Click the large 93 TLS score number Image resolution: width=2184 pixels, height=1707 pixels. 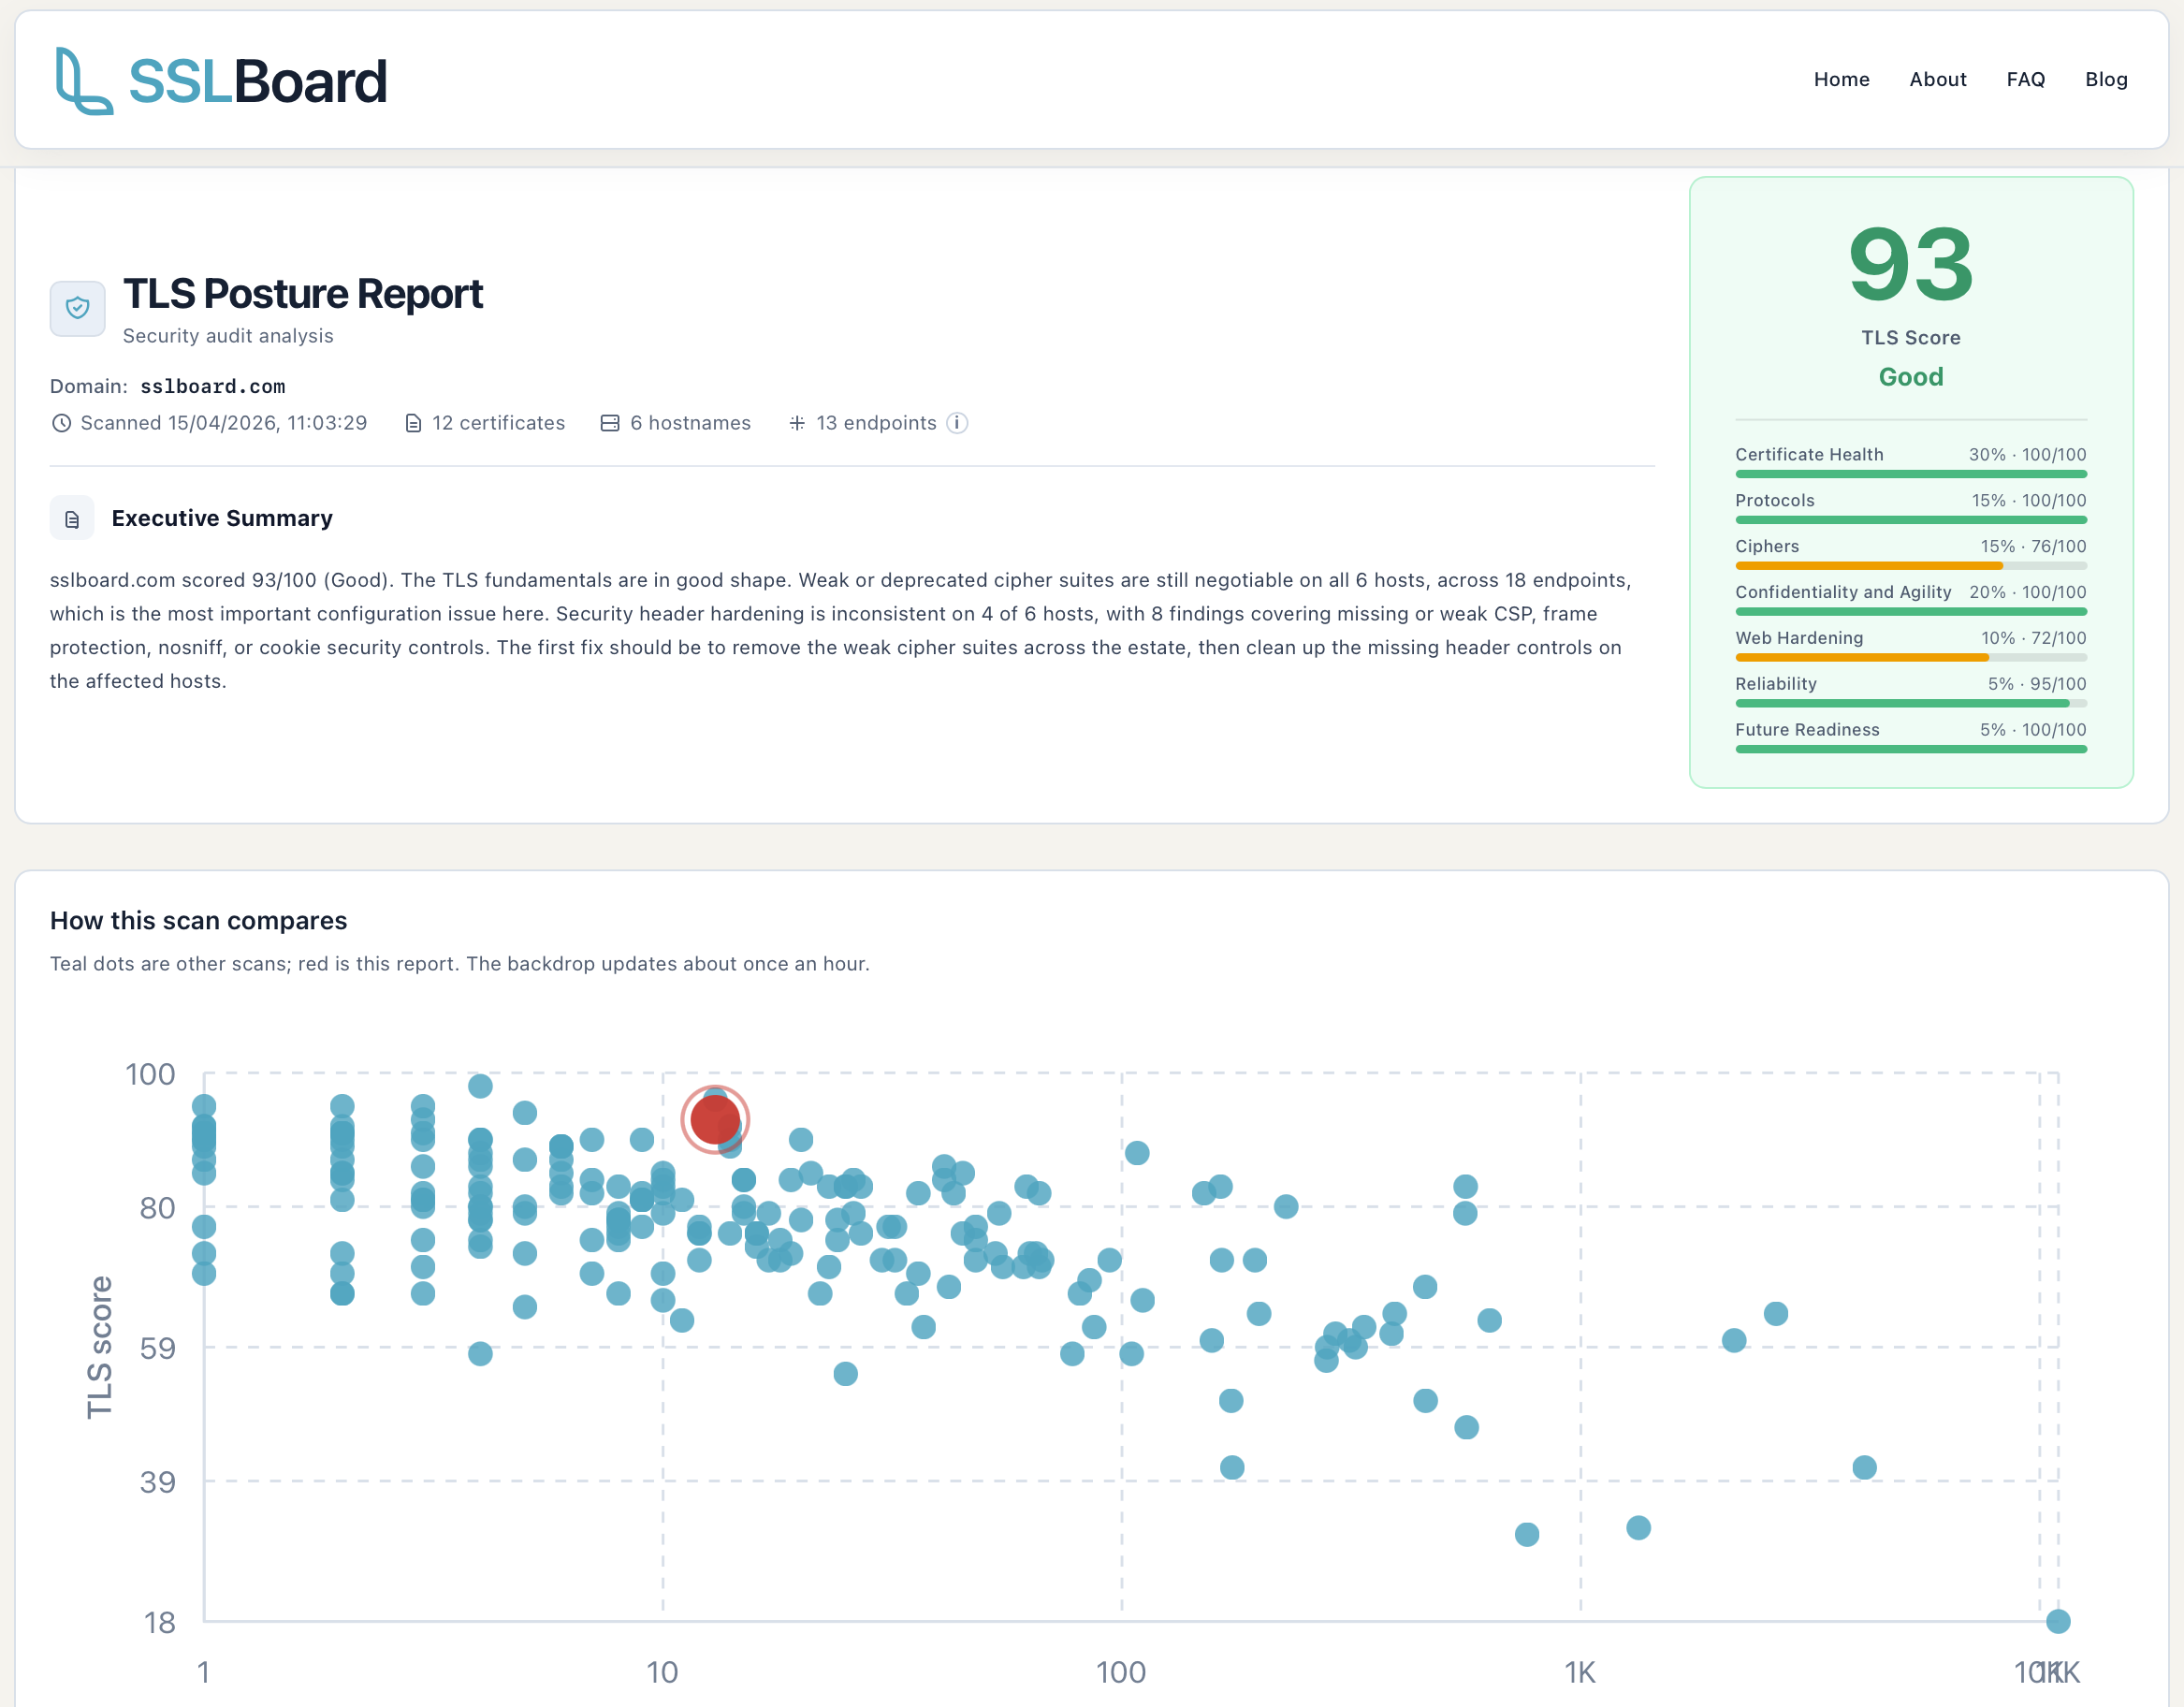tap(1910, 264)
